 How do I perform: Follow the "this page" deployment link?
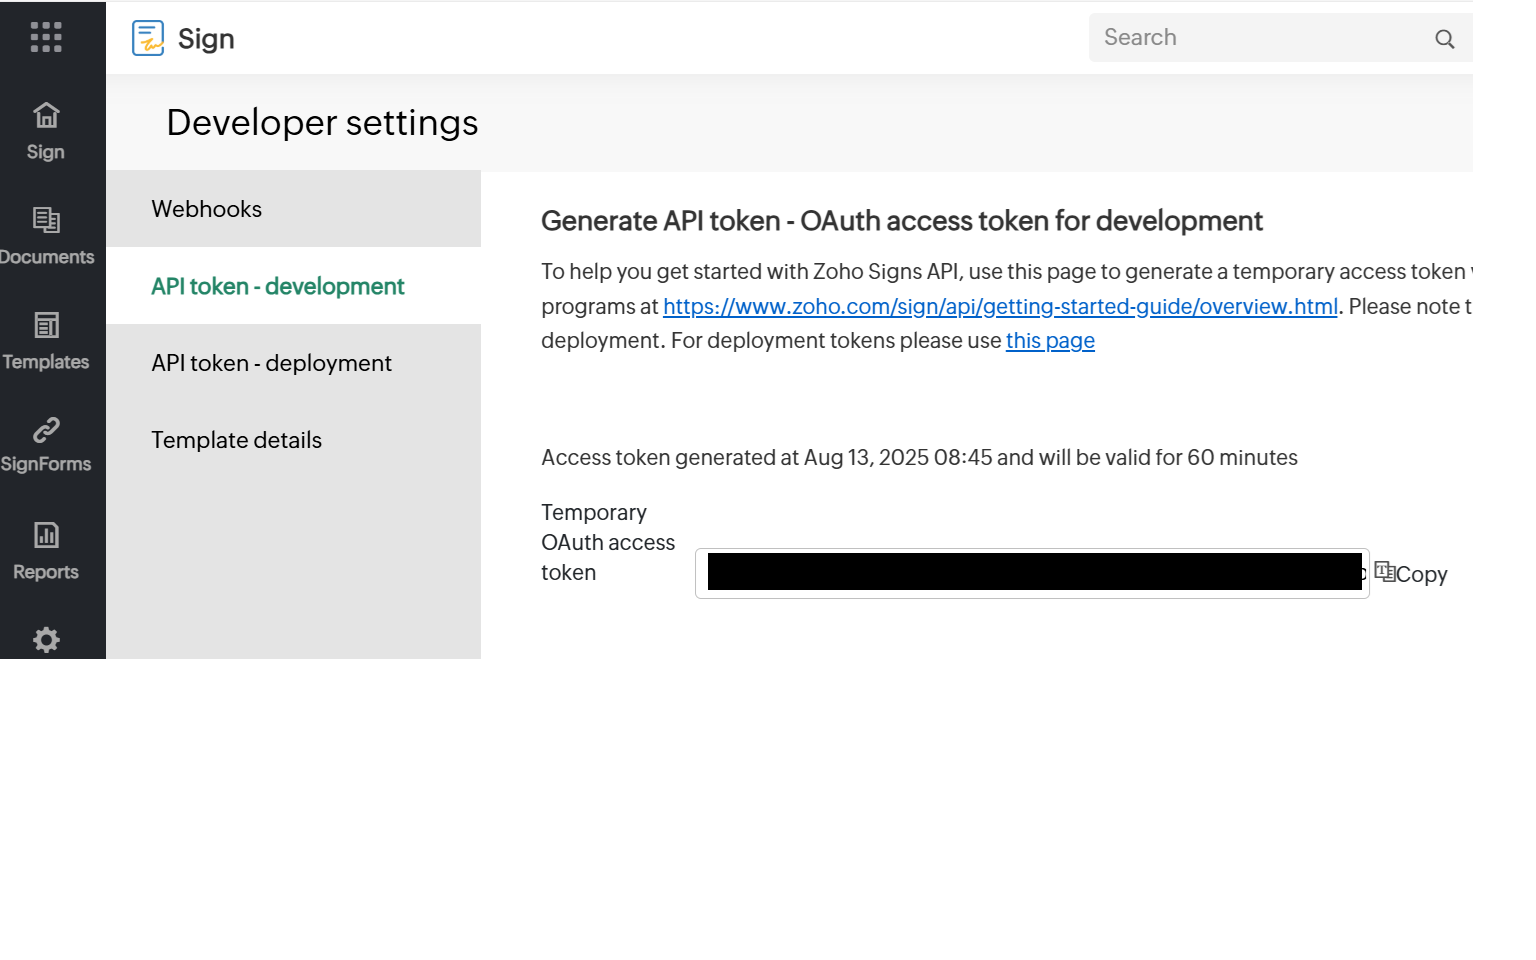(1050, 341)
